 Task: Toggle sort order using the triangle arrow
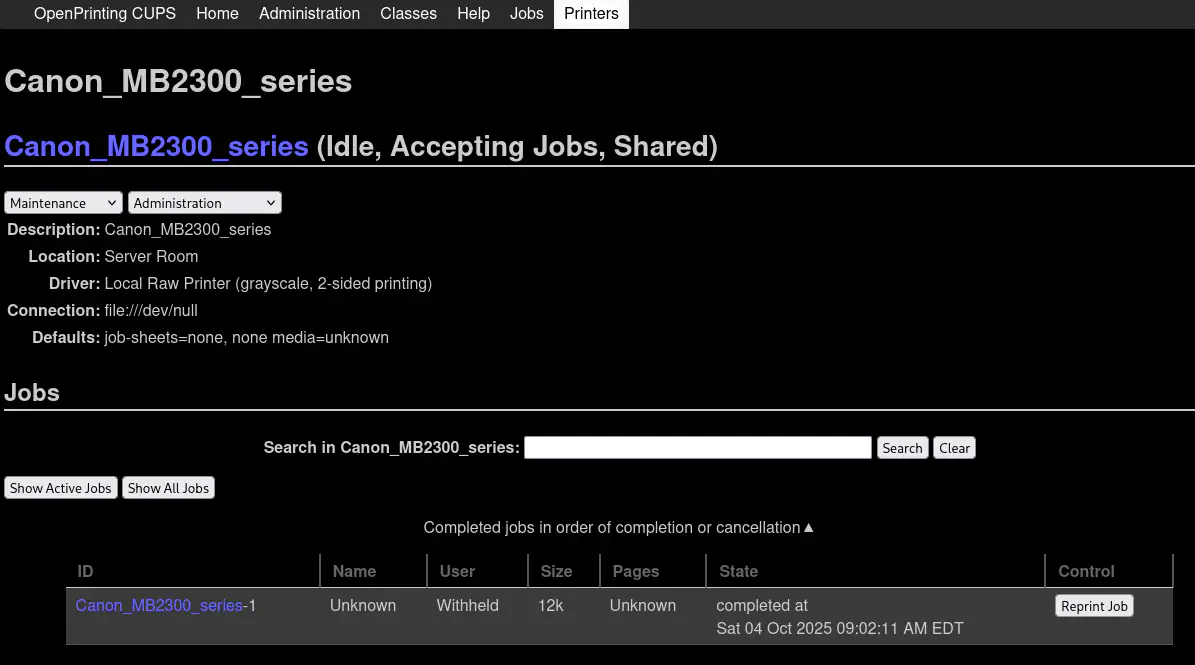809,528
